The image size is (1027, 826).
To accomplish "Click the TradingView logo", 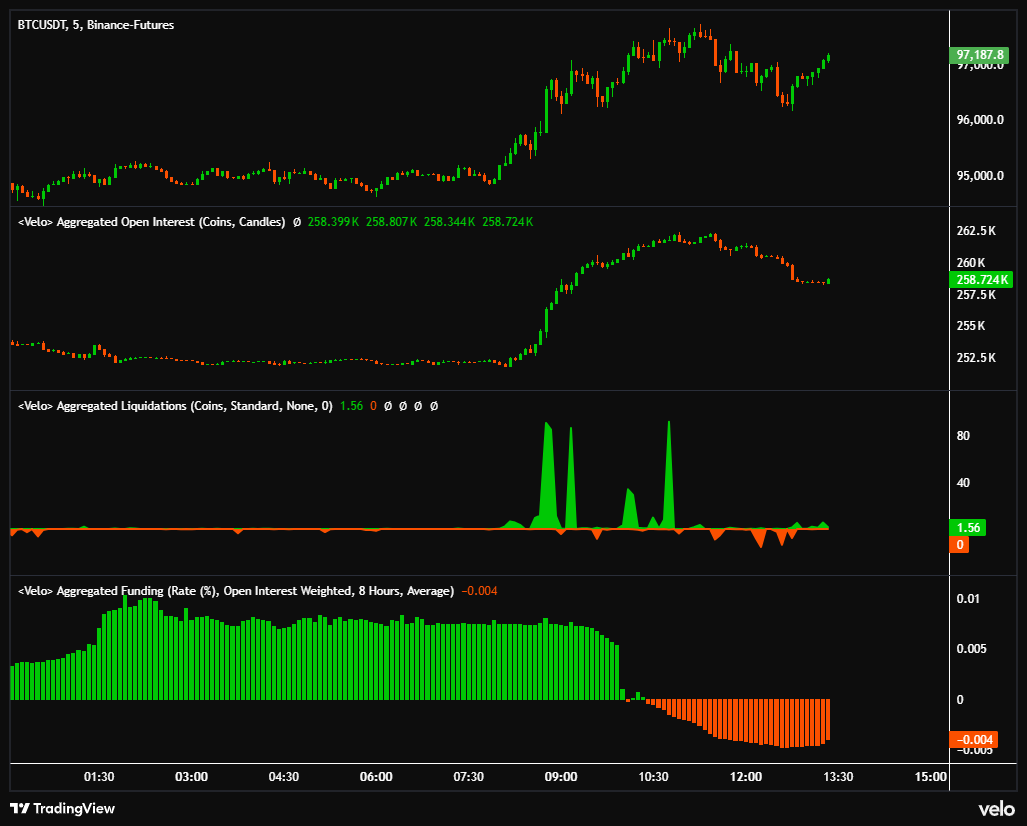I will pos(63,808).
